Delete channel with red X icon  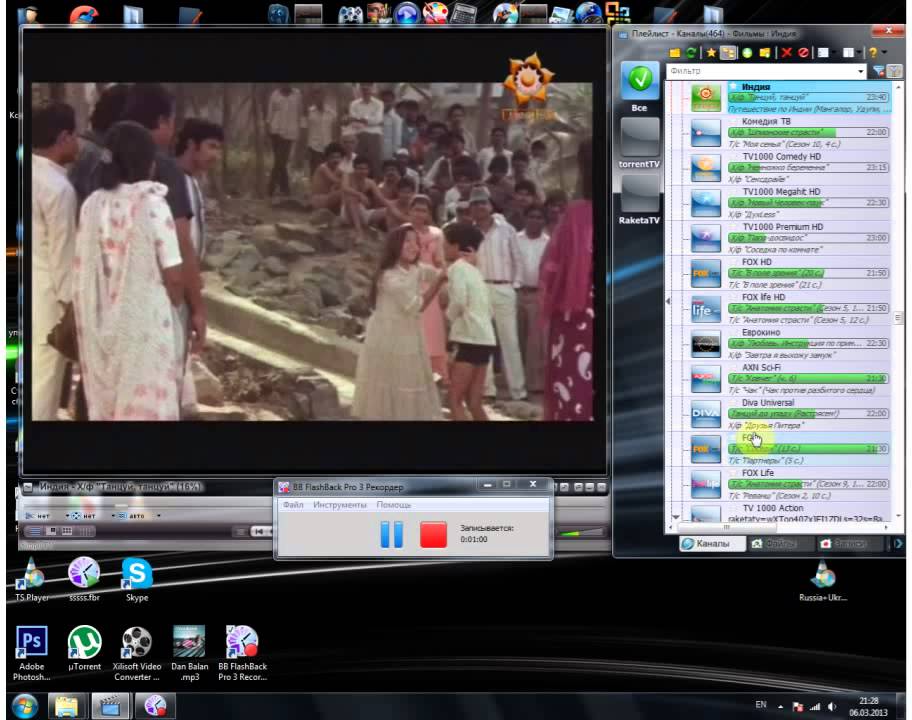(x=786, y=53)
